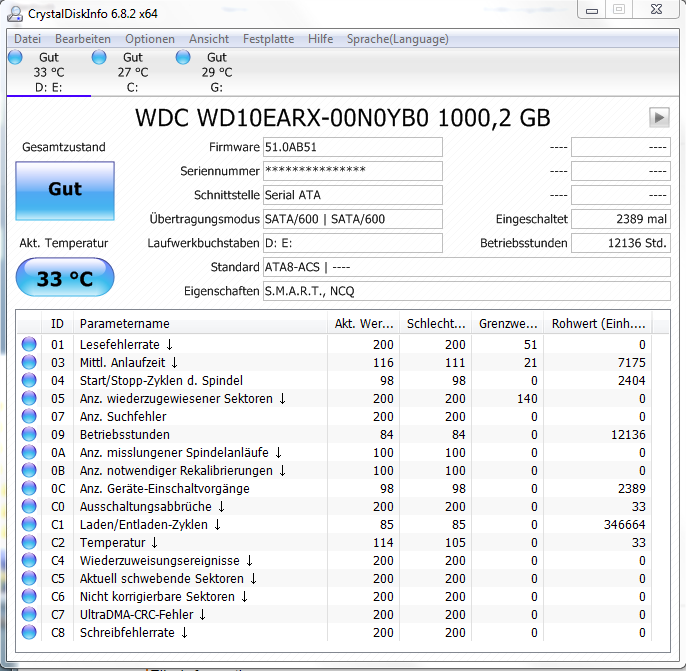Screen dimensions: 686x671
Task: Click status orb of Temperatur row
Action: pyautogui.click(x=29, y=542)
